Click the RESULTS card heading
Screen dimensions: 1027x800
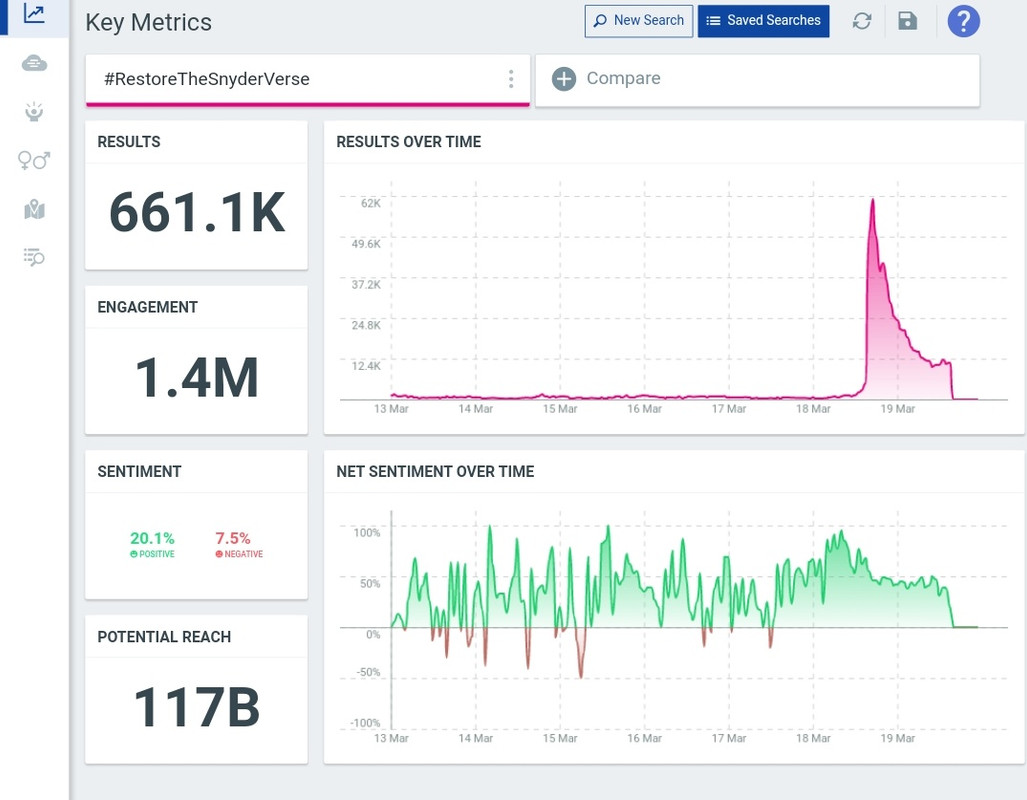point(129,142)
